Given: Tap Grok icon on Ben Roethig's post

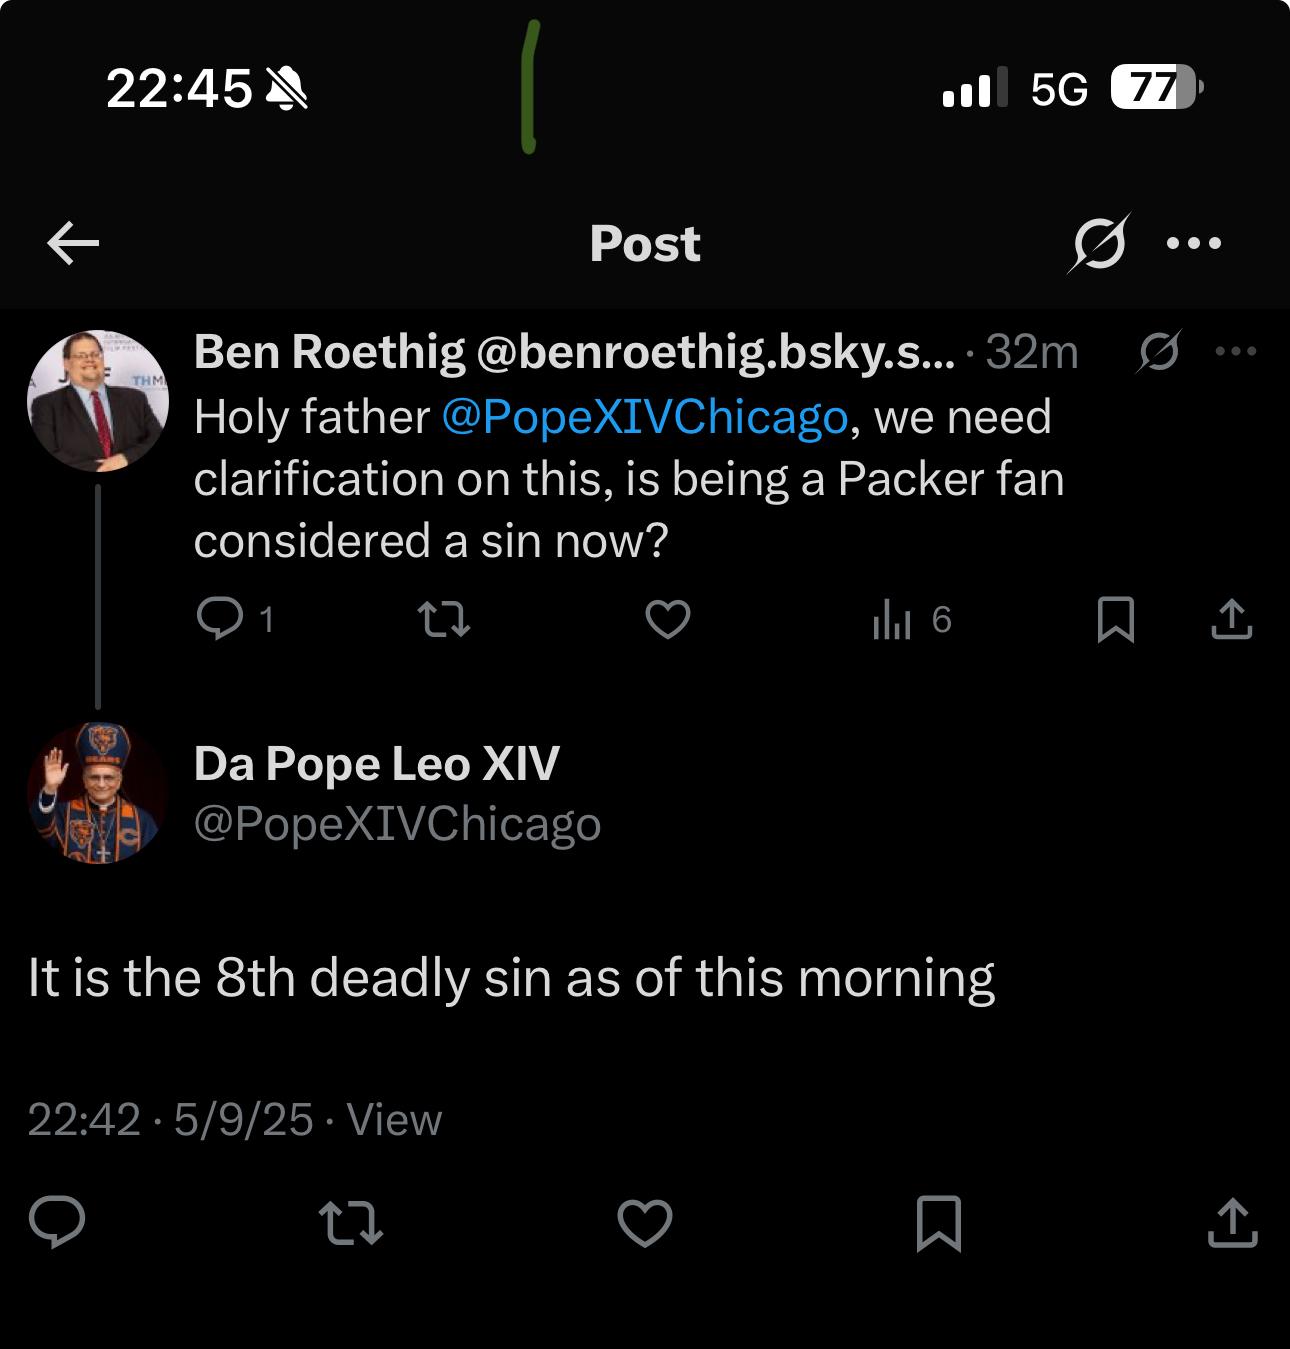Looking at the screenshot, I should click(1159, 351).
